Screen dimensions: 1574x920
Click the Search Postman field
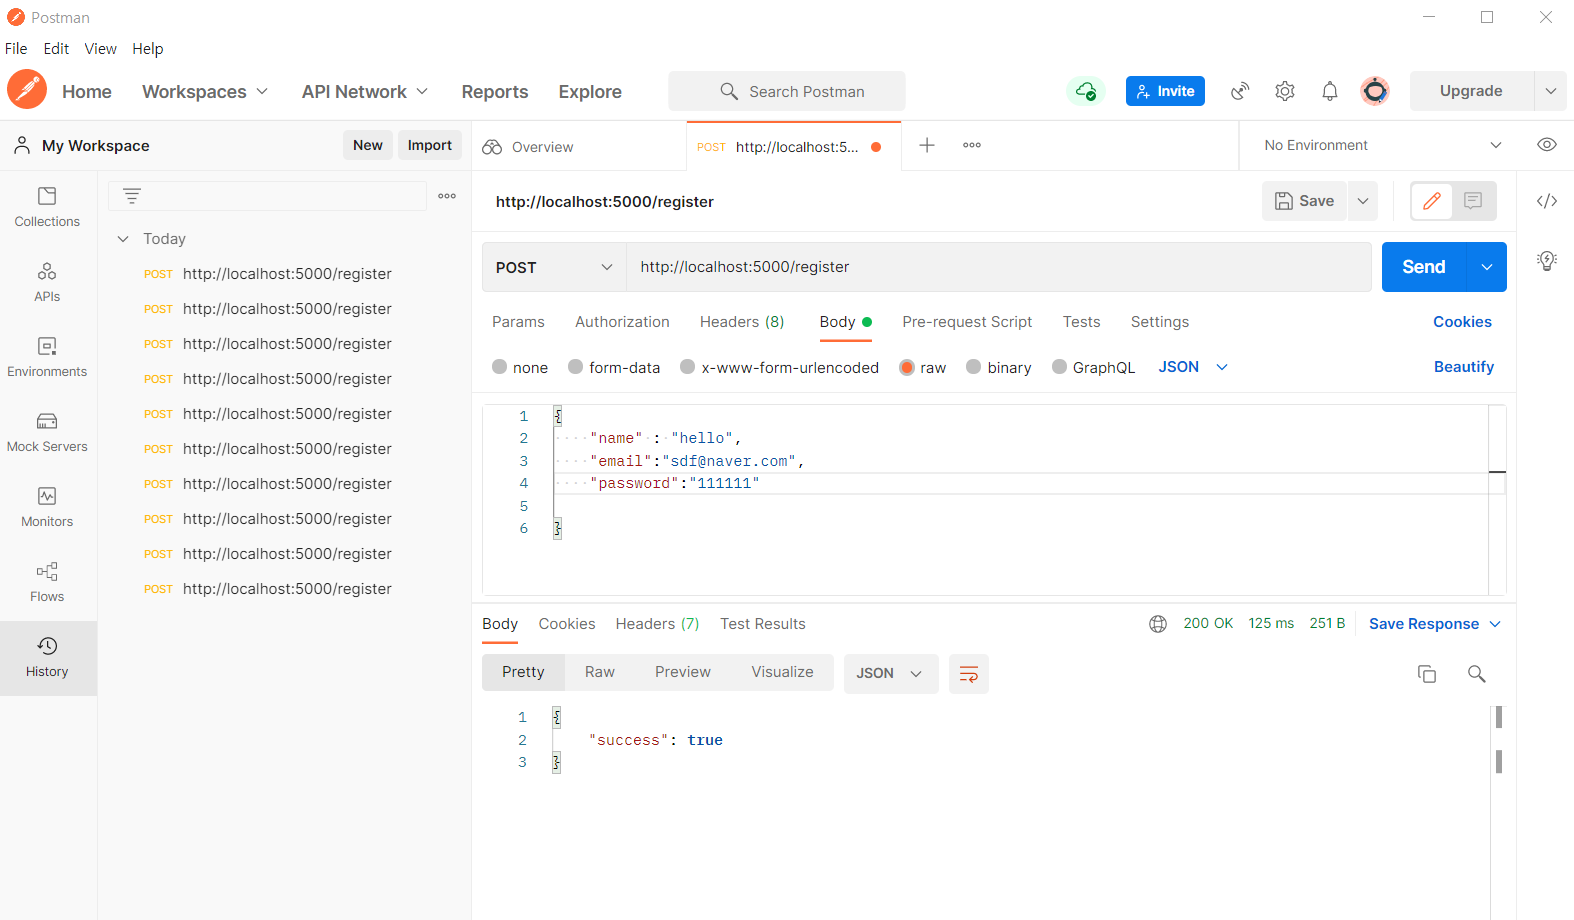pos(787,91)
